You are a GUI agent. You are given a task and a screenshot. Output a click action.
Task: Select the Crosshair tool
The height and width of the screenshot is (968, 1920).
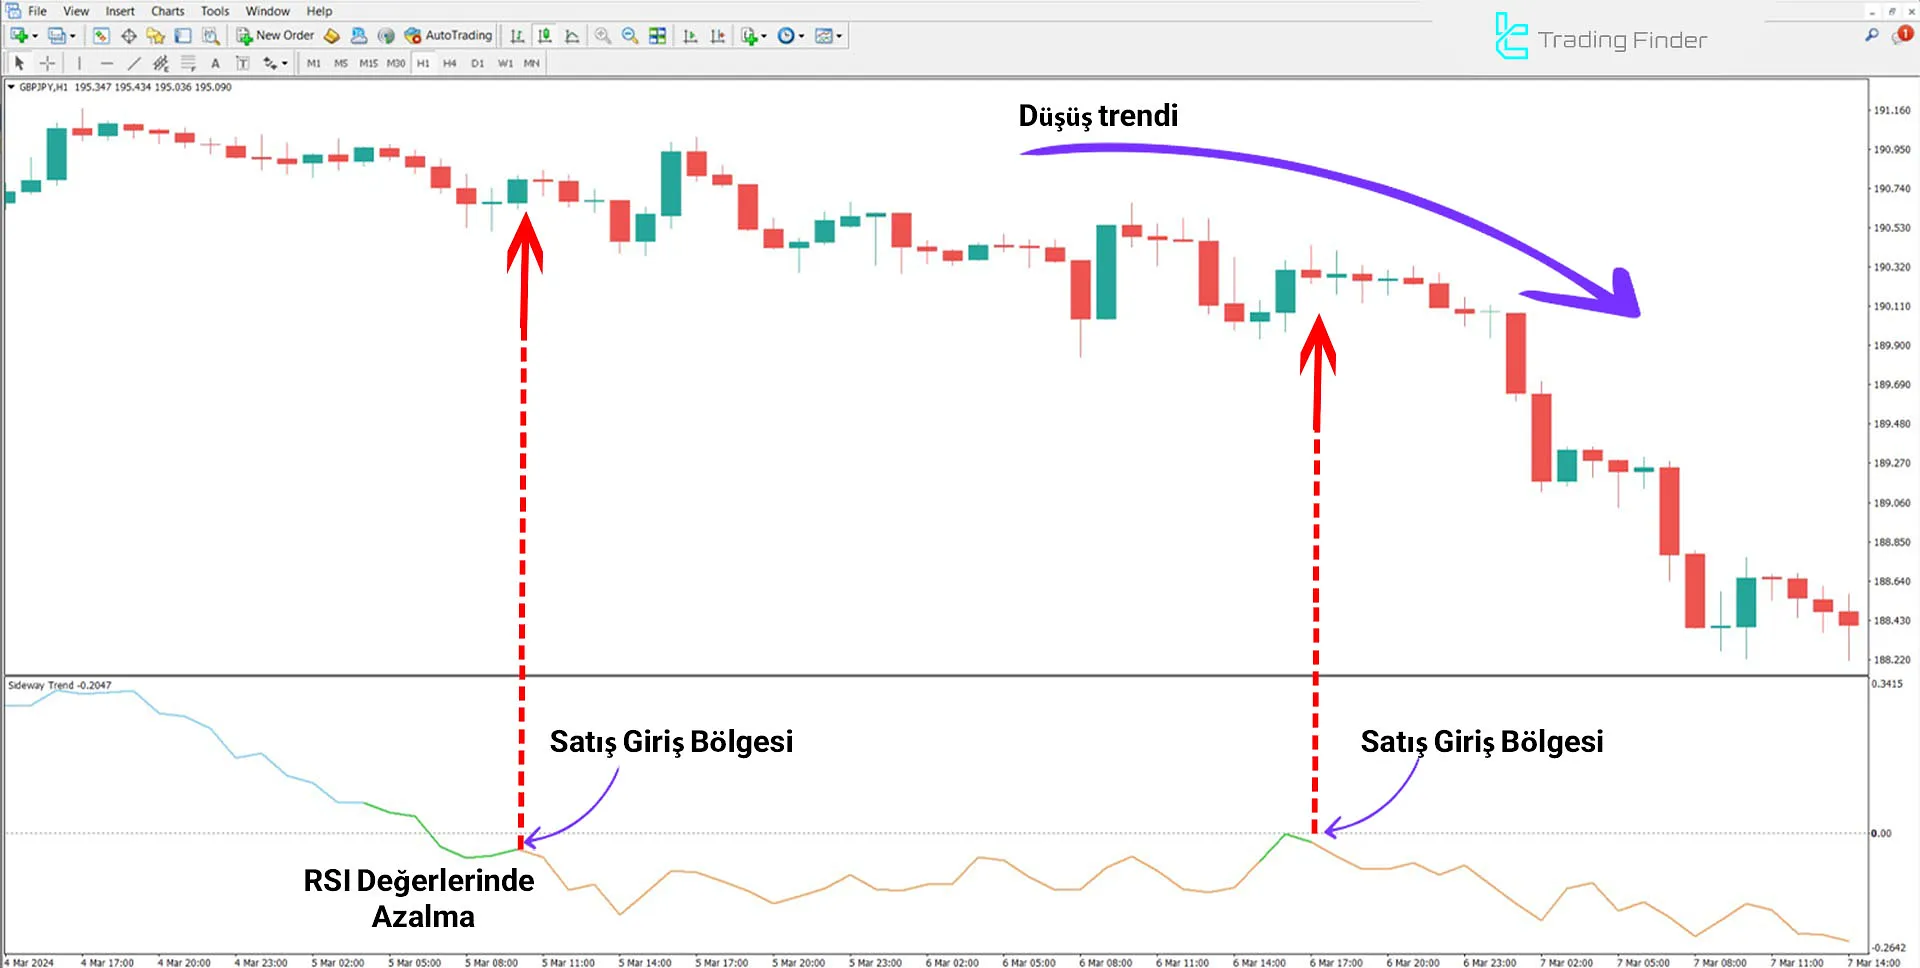pyautogui.click(x=47, y=62)
